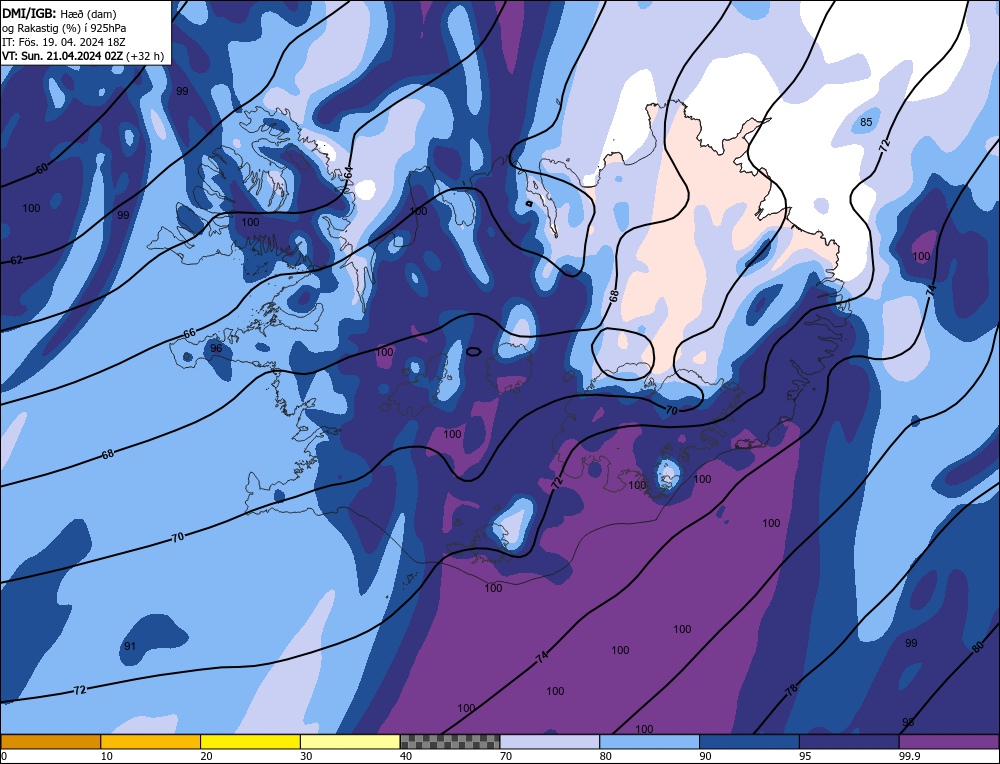The height and width of the screenshot is (764, 1000).
Task: Click the 'DMI/IGB: Hæð (dam)' title line
Action: [59, 13]
